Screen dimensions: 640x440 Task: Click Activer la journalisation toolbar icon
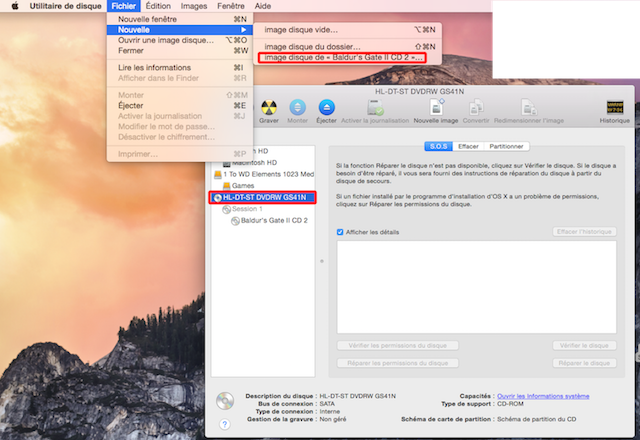(x=375, y=108)
